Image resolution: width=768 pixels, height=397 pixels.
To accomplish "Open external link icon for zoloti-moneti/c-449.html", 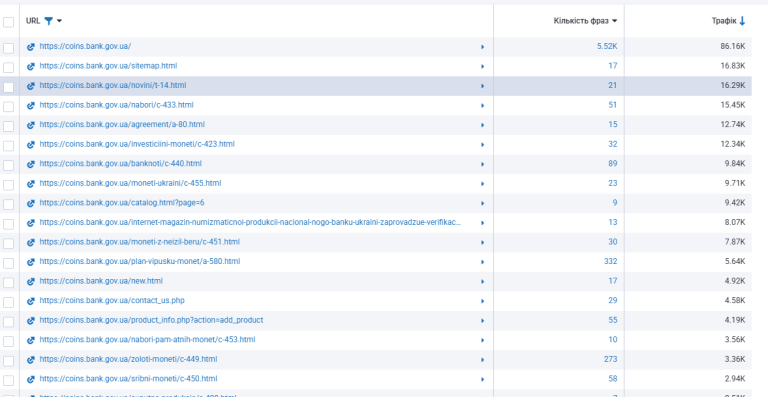I will [x=31, y=360].
